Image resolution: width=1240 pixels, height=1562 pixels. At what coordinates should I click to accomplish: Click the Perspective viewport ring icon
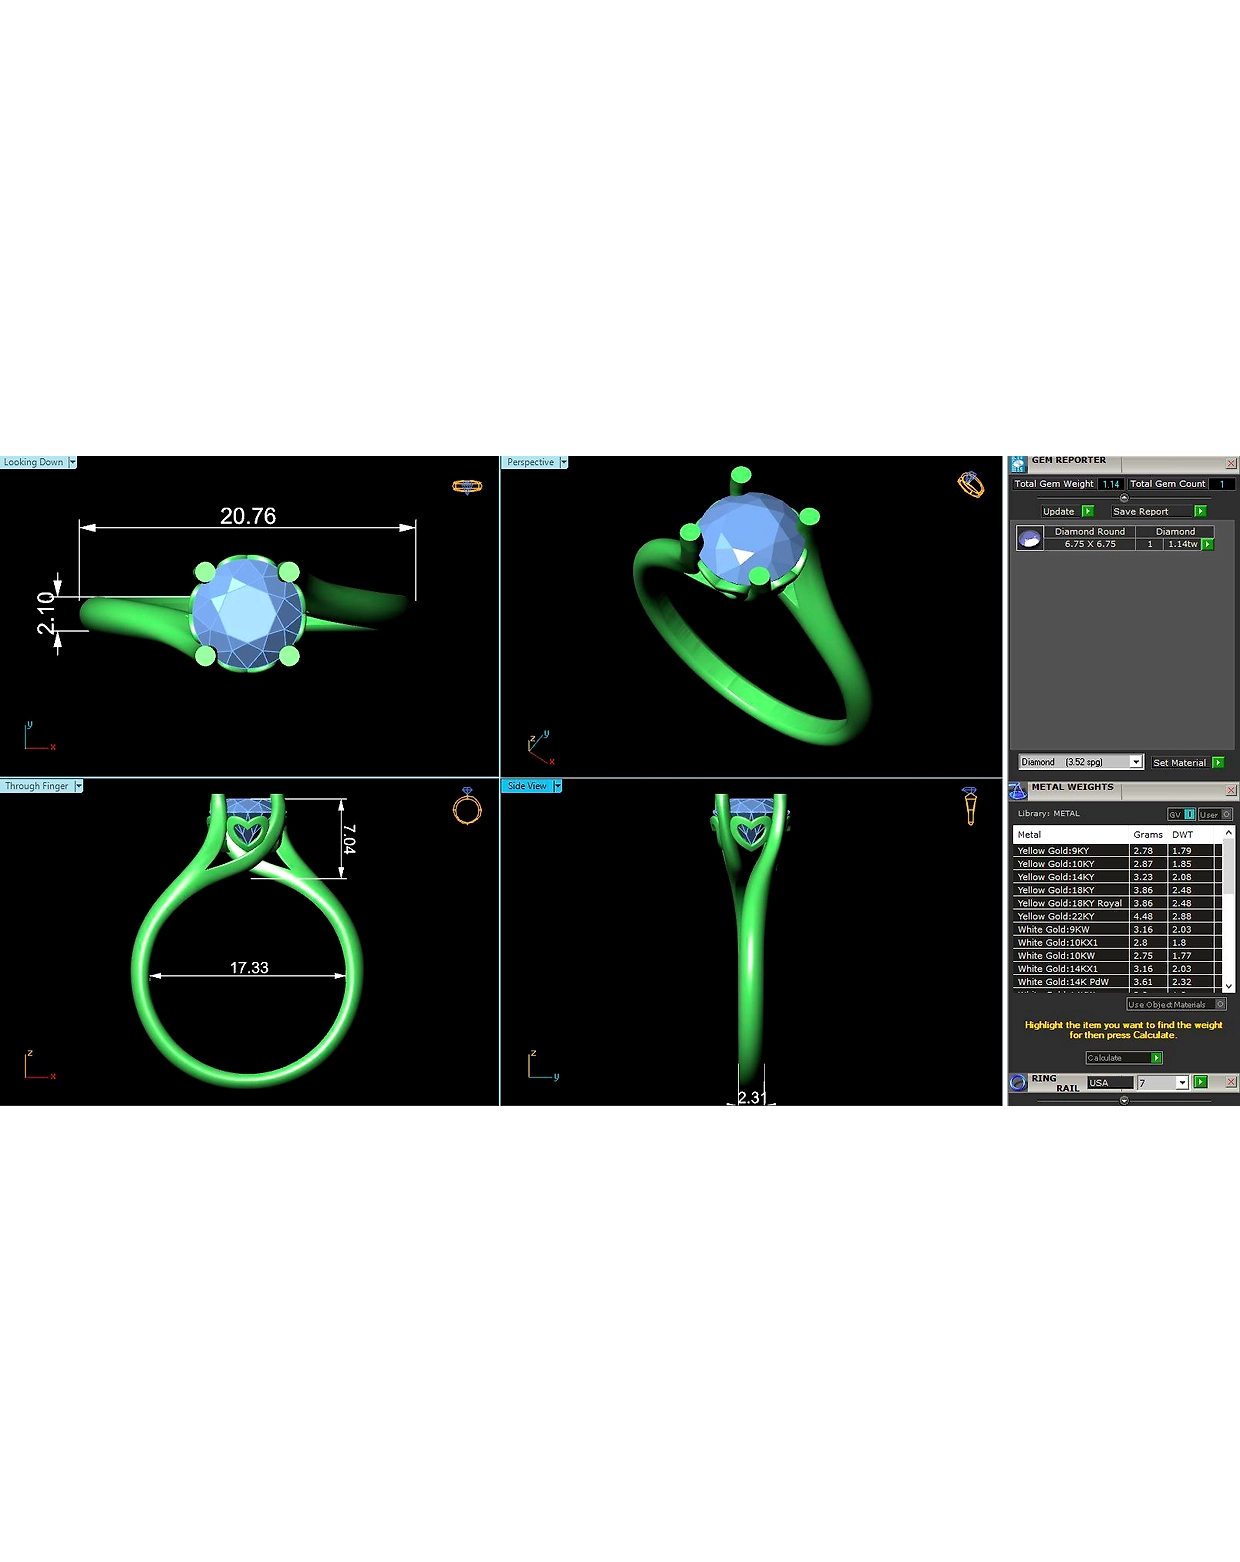tap(970, 484)
